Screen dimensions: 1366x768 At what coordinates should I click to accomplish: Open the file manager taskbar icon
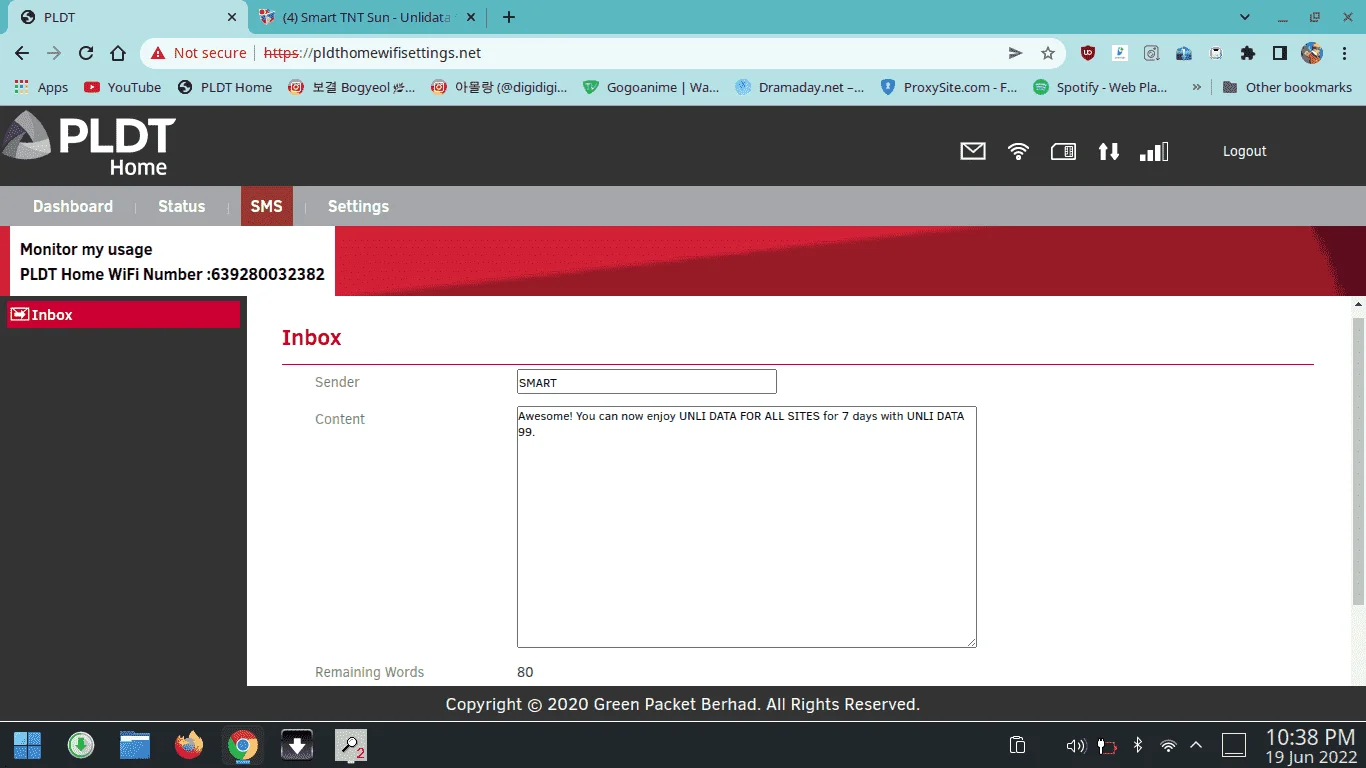point(135,745)
